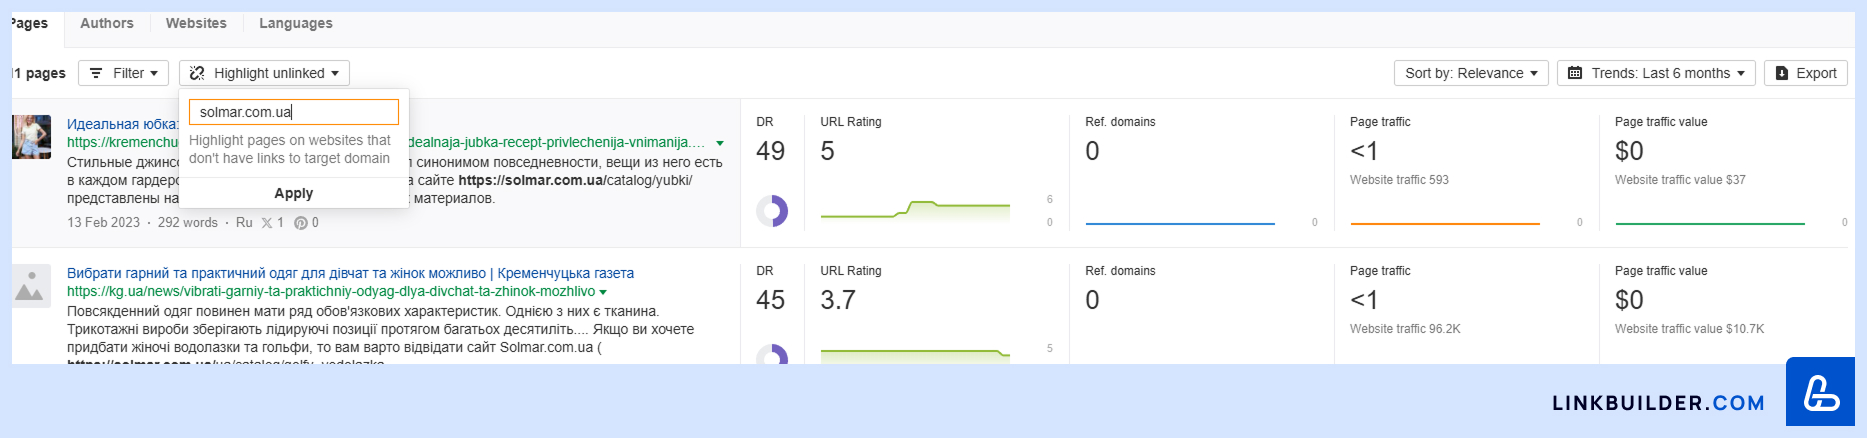This screenshot has width=1867, height=438.
Task: Click the '13 Feb 2023' date
Action: pos(103,223)
